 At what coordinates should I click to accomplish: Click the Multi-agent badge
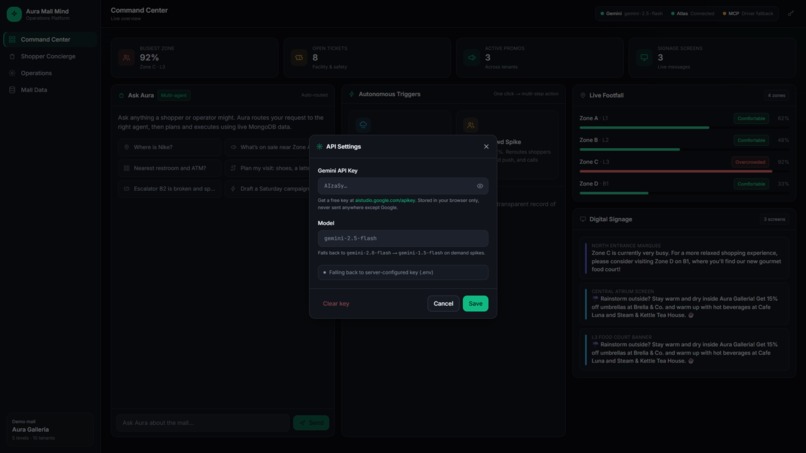pyautogui.click(x=174, y=96)
